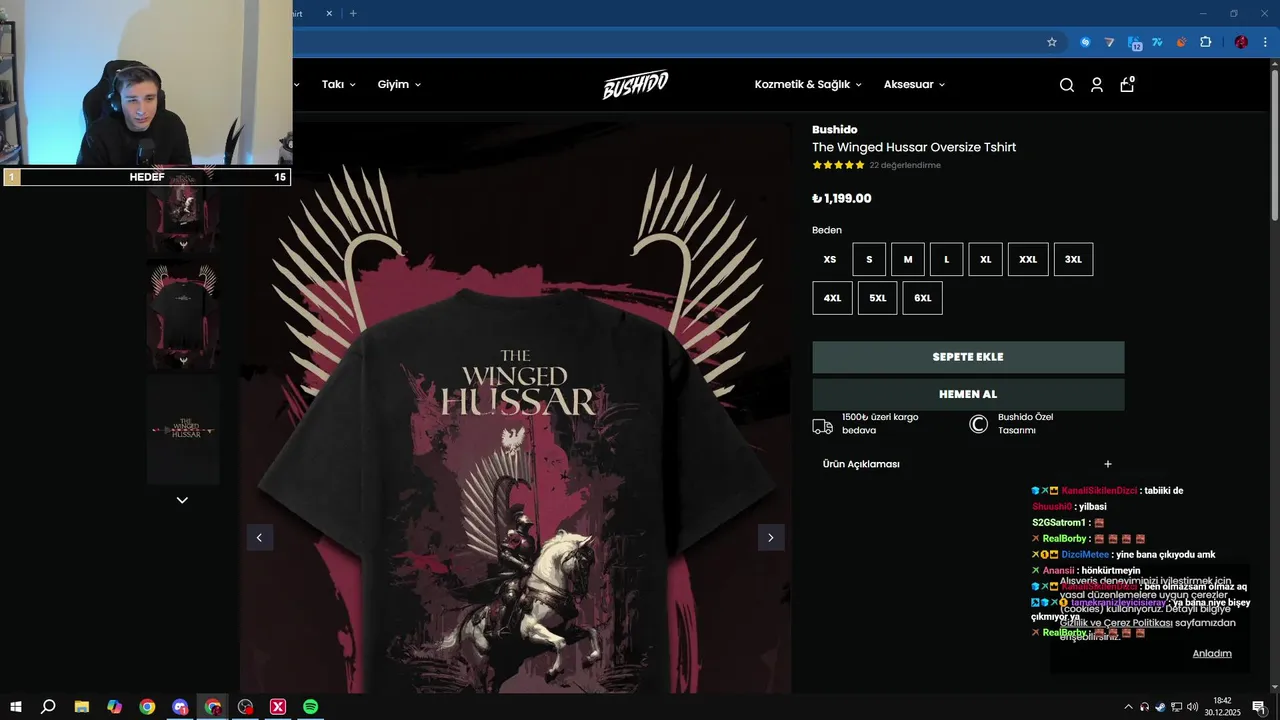Viewport: 1280px width, 720px height.
Task: Open the Kozmetik & Sağlık dropdown
Action: pos(808,85)
